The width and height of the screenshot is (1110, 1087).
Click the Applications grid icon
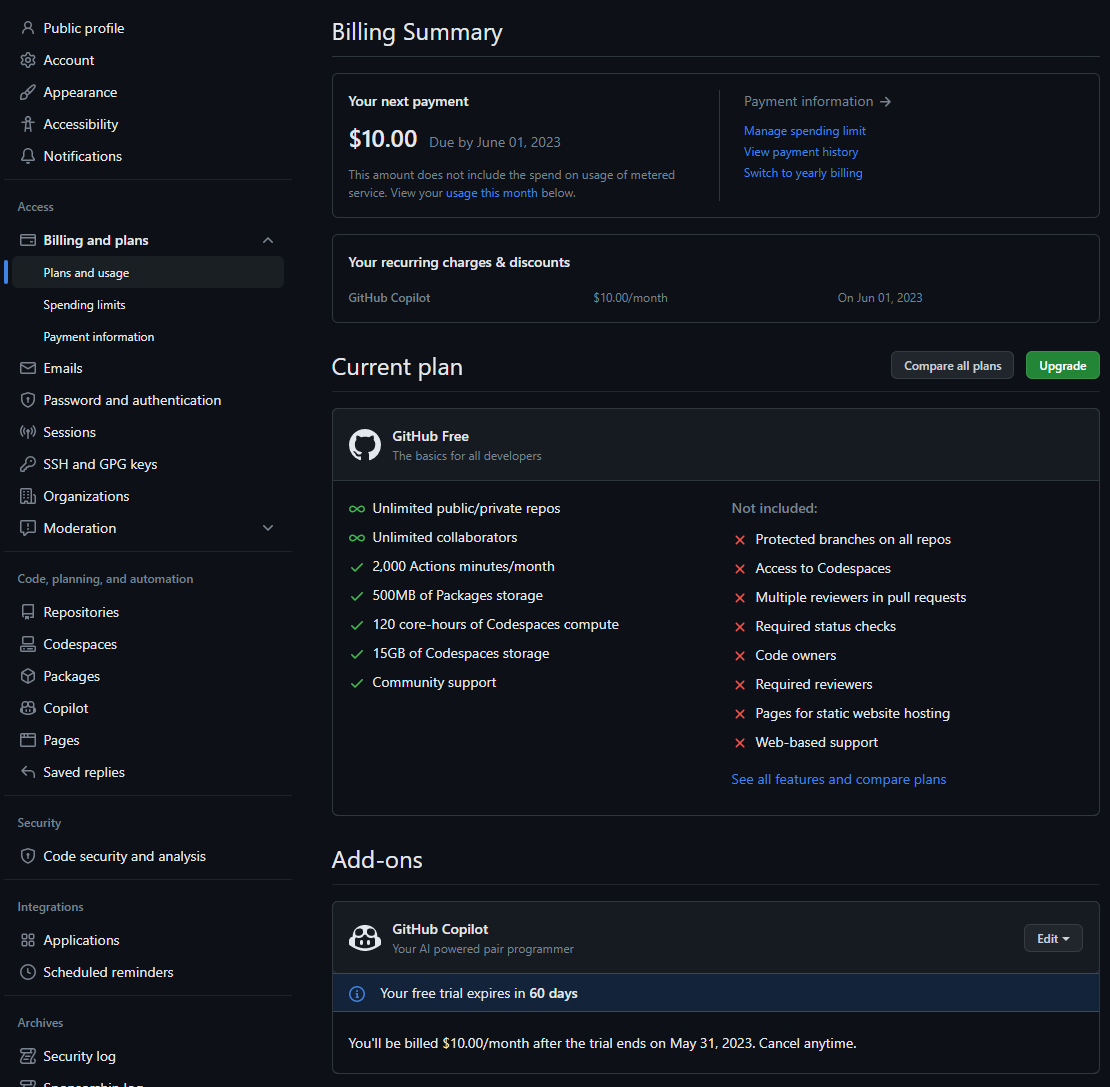28,940
